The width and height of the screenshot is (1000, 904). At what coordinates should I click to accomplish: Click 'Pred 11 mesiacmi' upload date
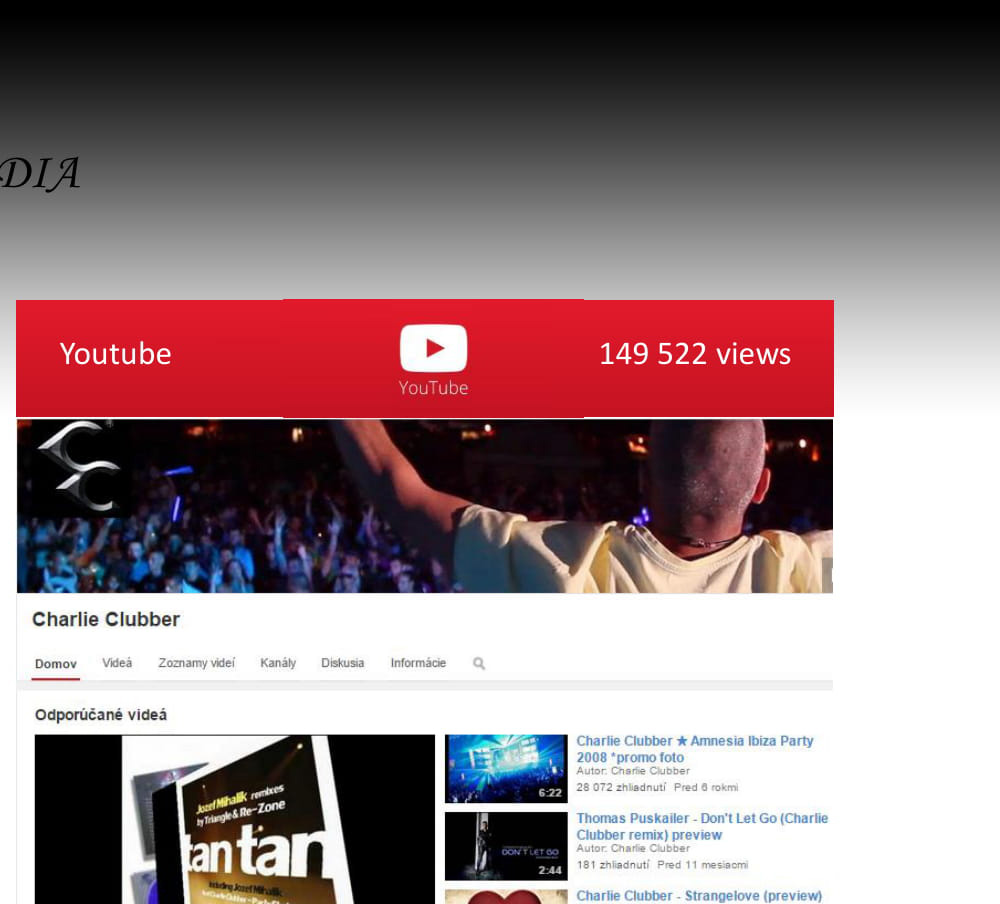pos(703,864)
